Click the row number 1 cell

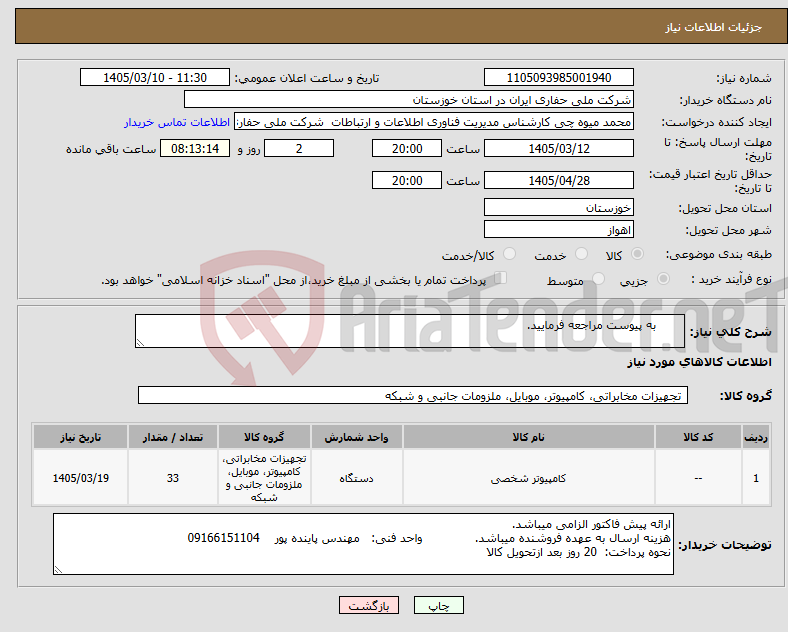756,478
